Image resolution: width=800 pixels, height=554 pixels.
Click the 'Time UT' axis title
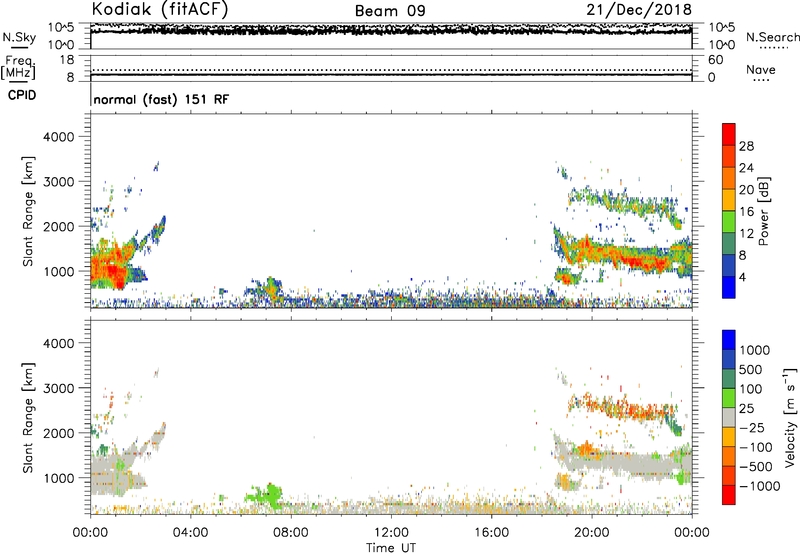[391, 548]
